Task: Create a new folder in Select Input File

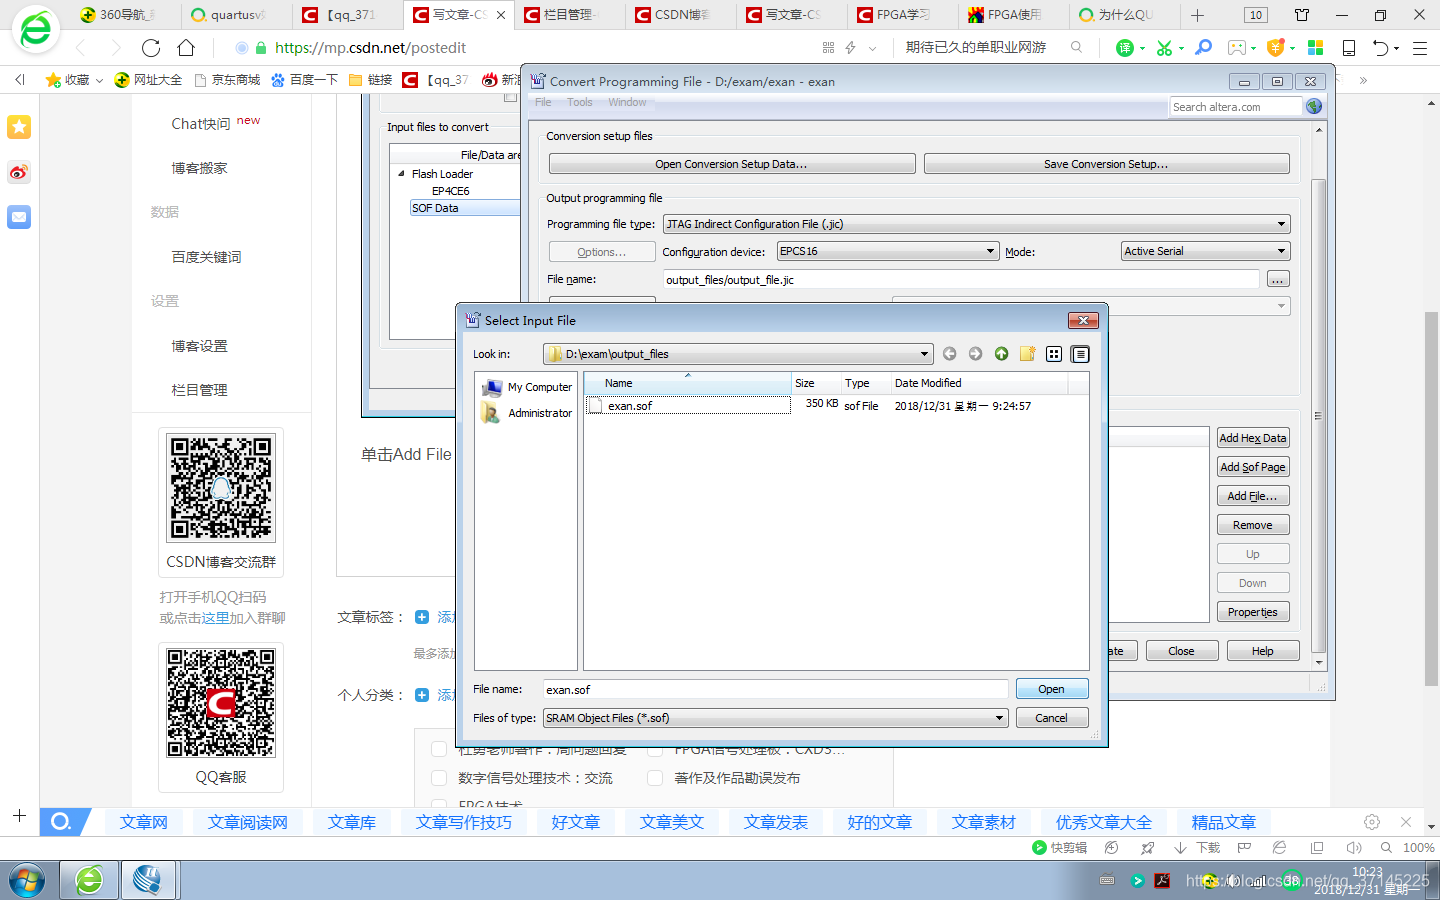Action: (1027, 353)
